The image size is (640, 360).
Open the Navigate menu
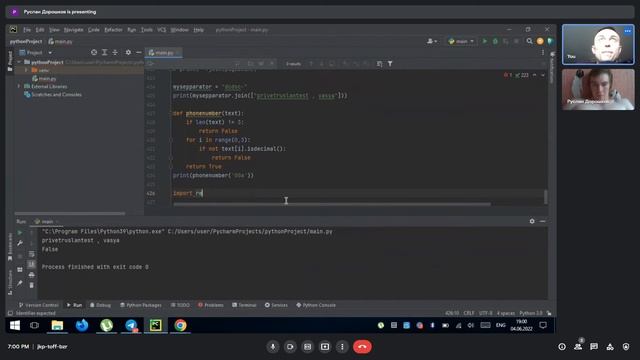73,30
